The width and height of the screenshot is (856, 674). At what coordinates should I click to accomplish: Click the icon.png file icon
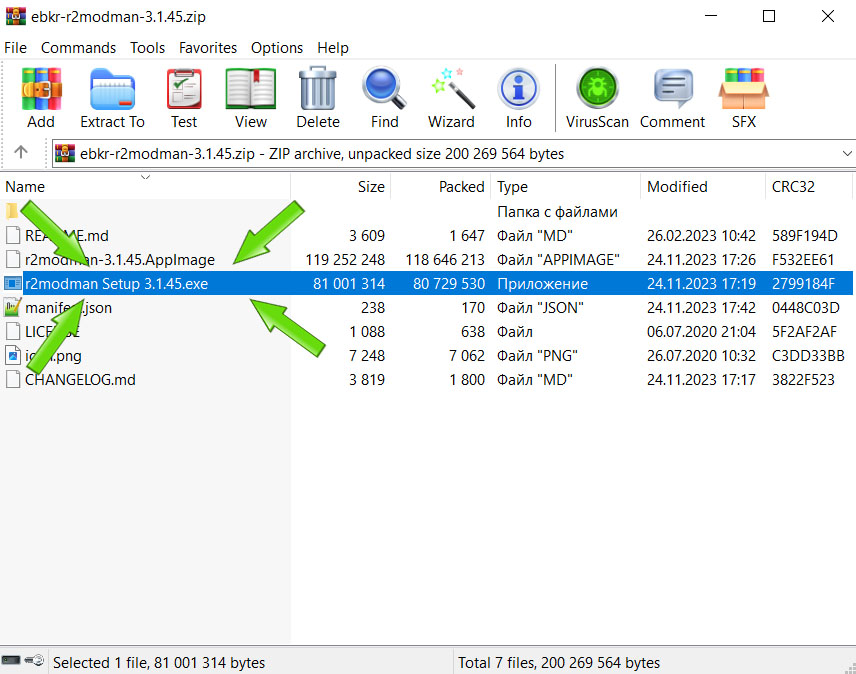(13, 356)
